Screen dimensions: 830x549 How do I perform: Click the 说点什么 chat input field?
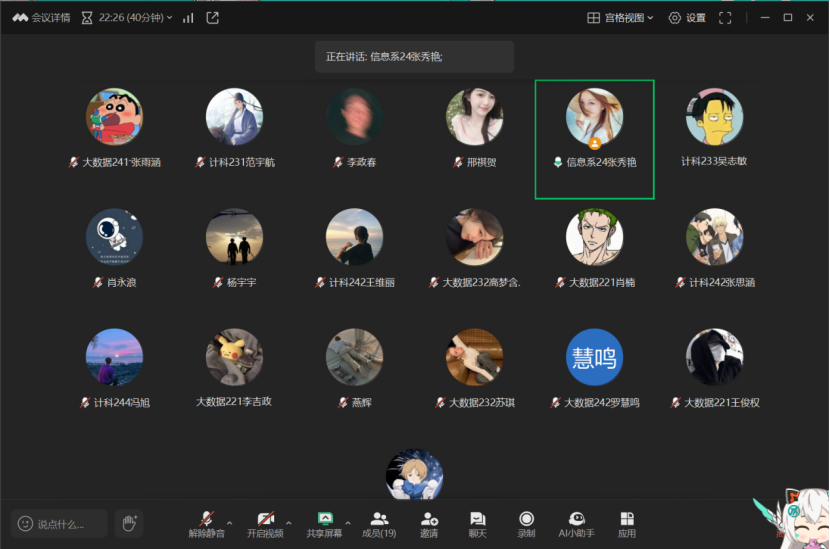pyautogui.click(x=60, y=524)
